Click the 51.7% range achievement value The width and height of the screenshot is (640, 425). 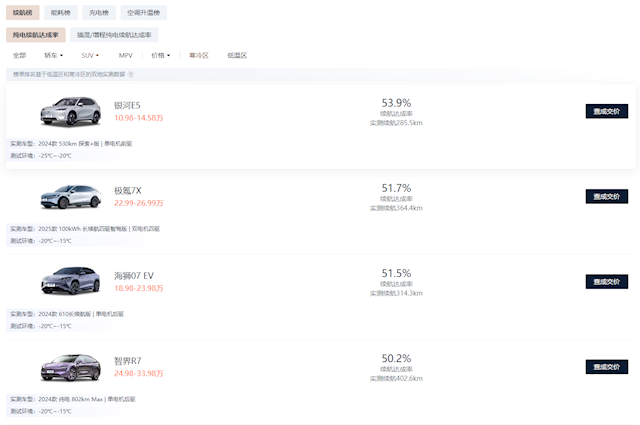pyautogui.click(x=396, y=188)
